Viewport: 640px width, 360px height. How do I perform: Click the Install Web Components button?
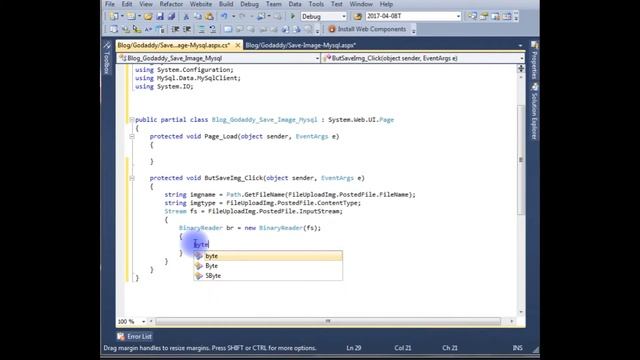pyautogui.click(x=367, y=29)
